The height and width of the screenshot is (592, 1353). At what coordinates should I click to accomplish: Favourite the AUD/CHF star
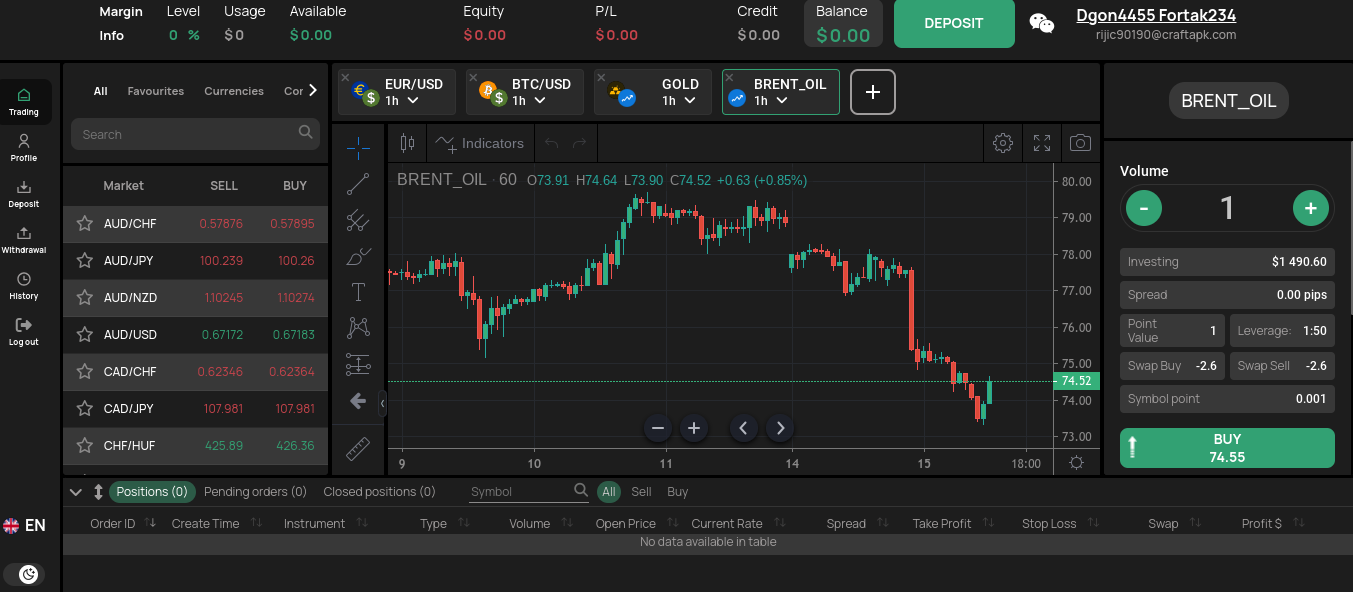85,224
